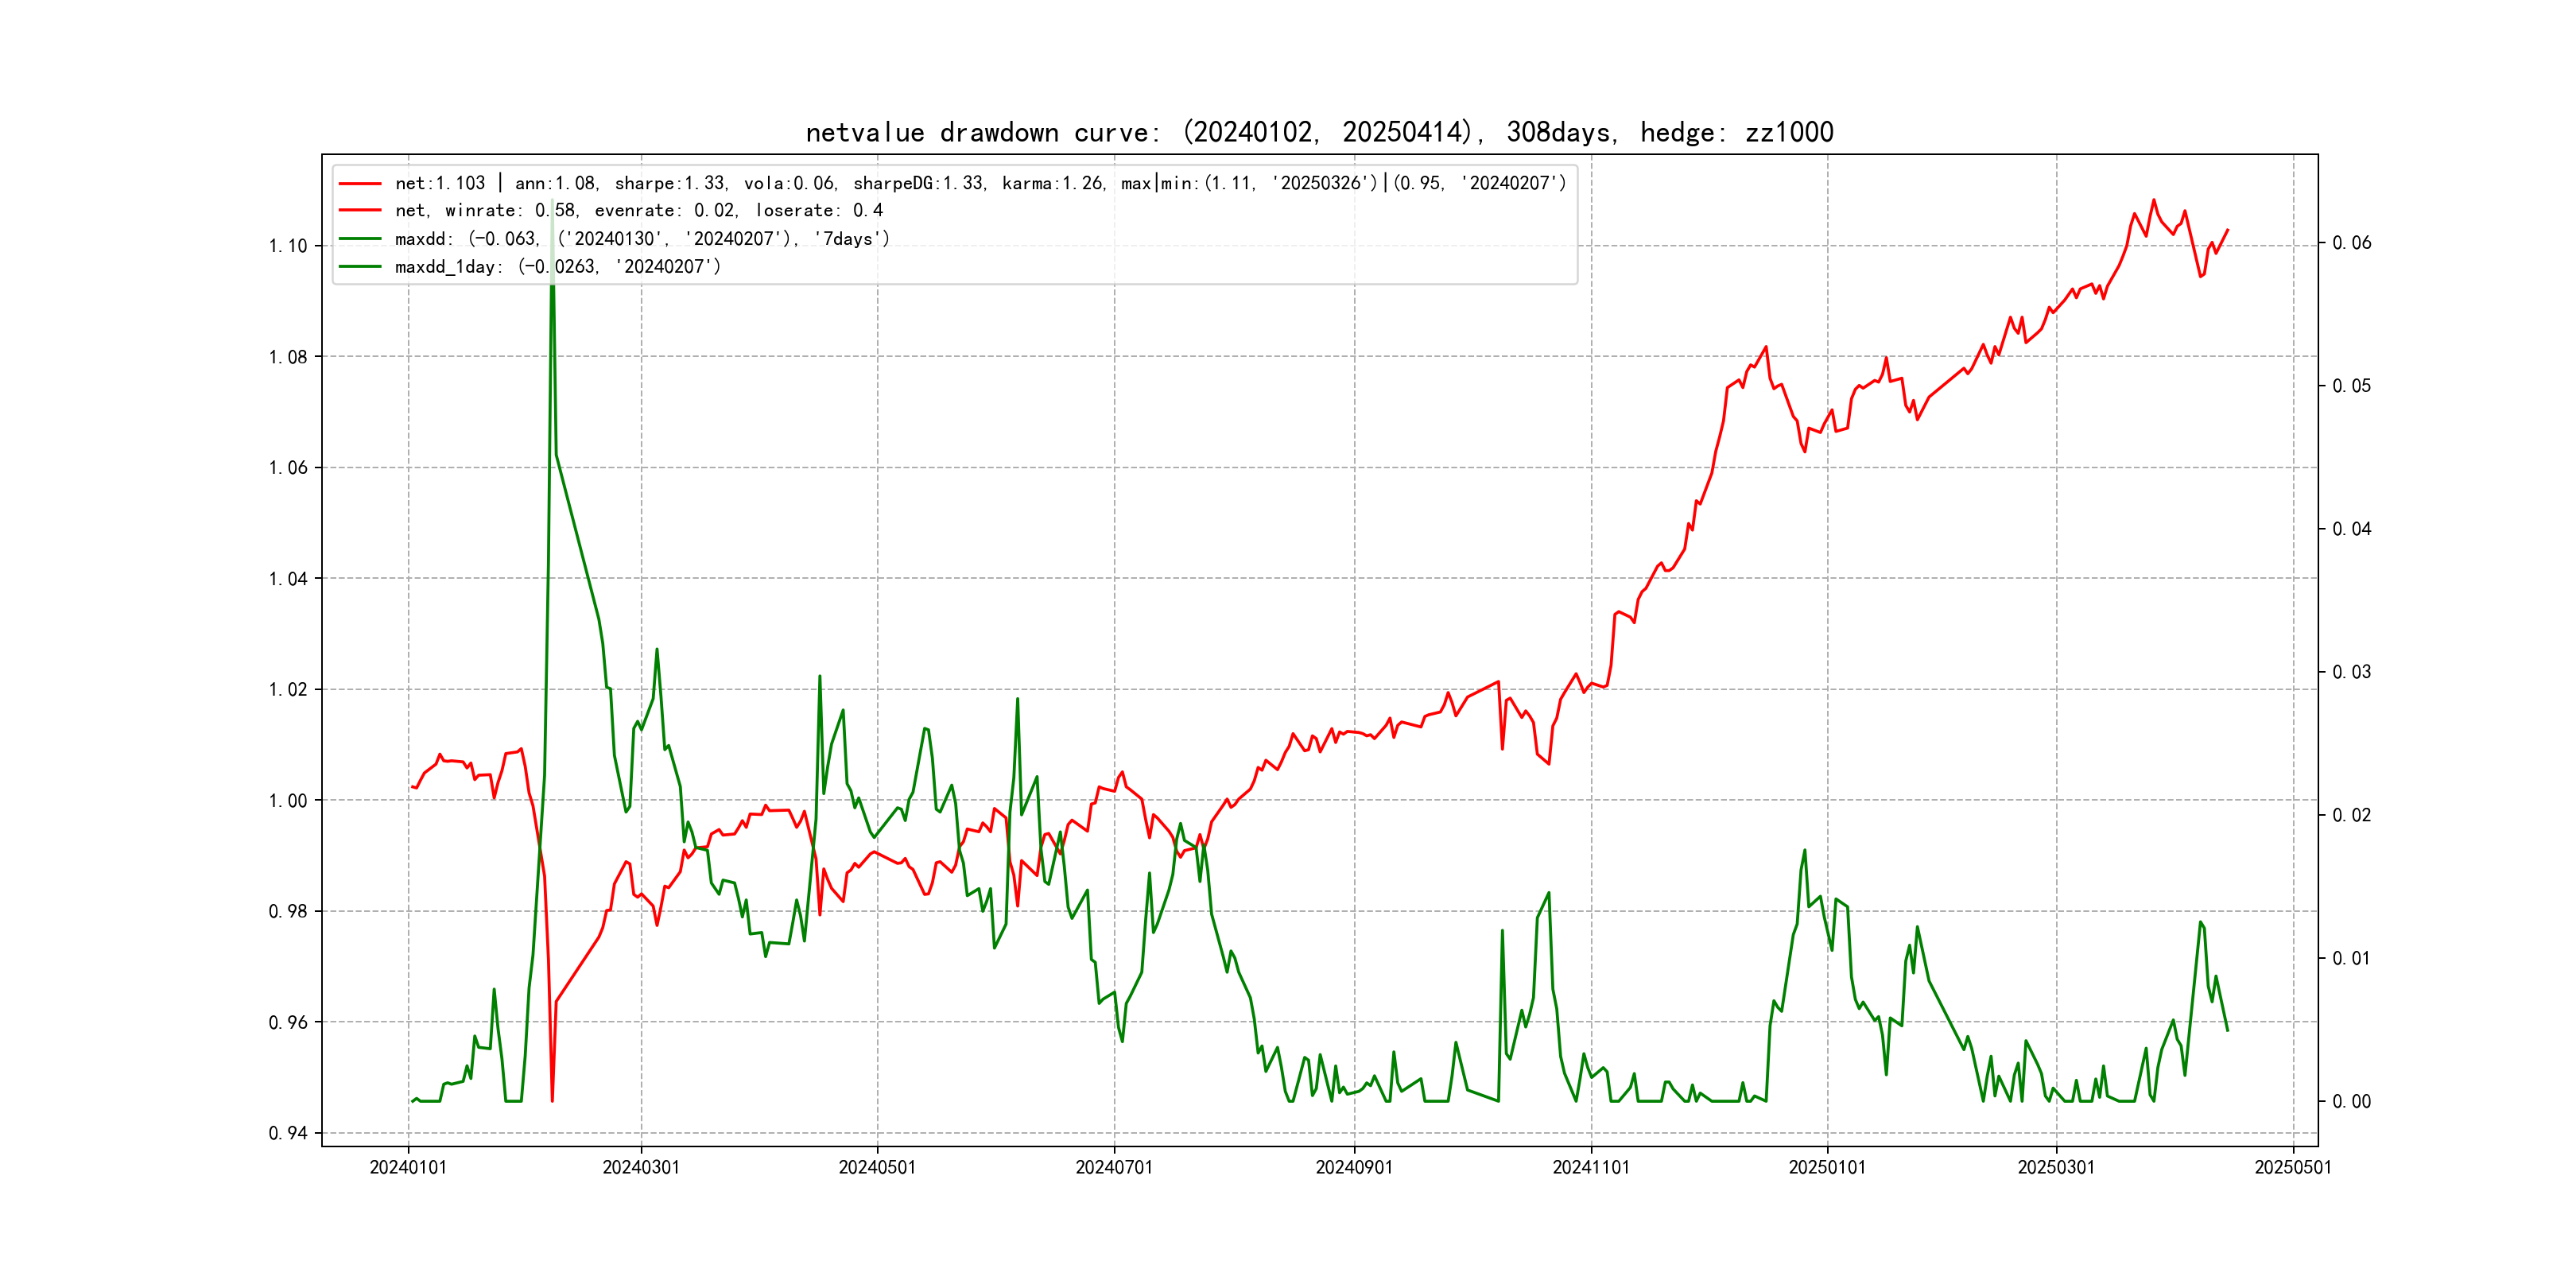Click the chart title mentioning hedge zz1000
Image resolution: width=2576 pixels, height=1288 pixels.
(1319, 132)
